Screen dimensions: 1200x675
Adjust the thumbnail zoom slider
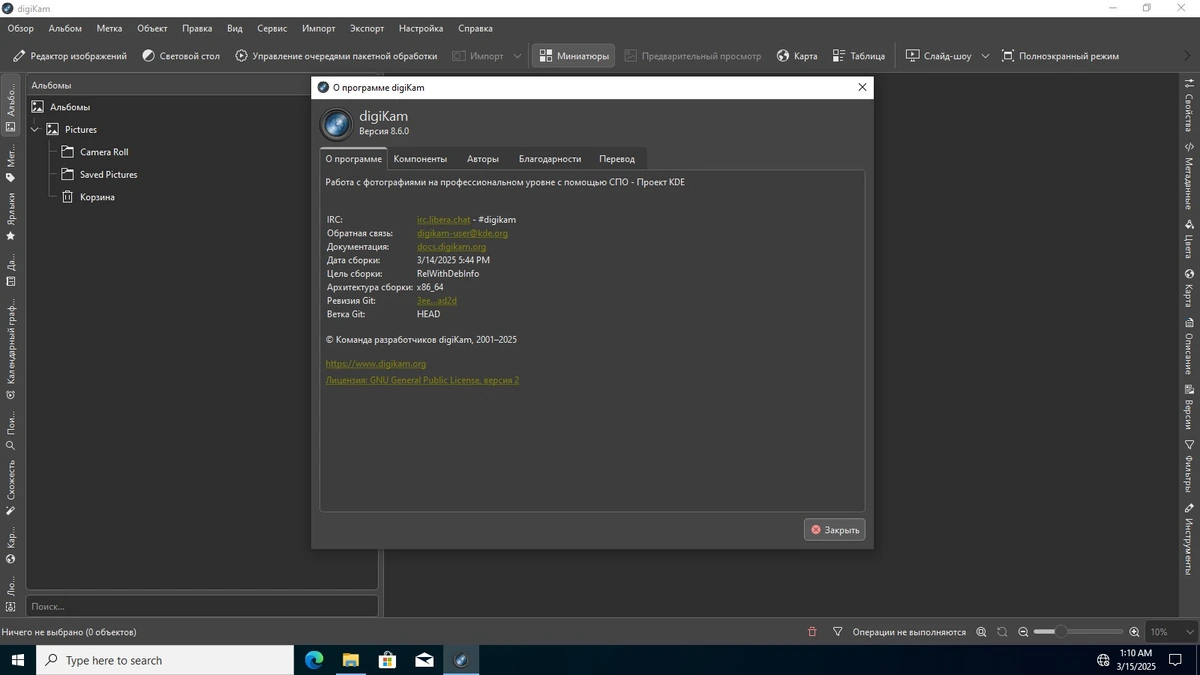coord(1078,632)
